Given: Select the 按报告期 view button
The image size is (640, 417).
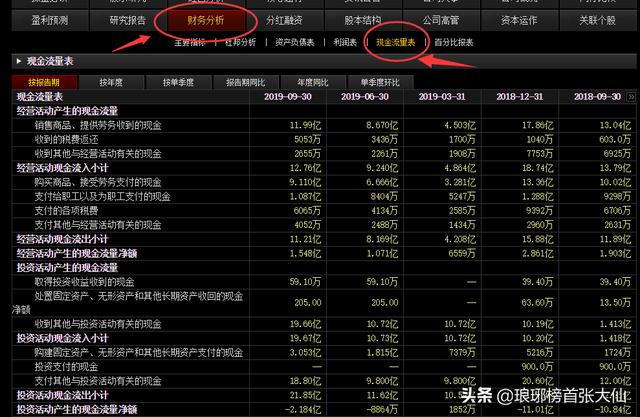Looking at the screenshot, I should click(44, 82).
